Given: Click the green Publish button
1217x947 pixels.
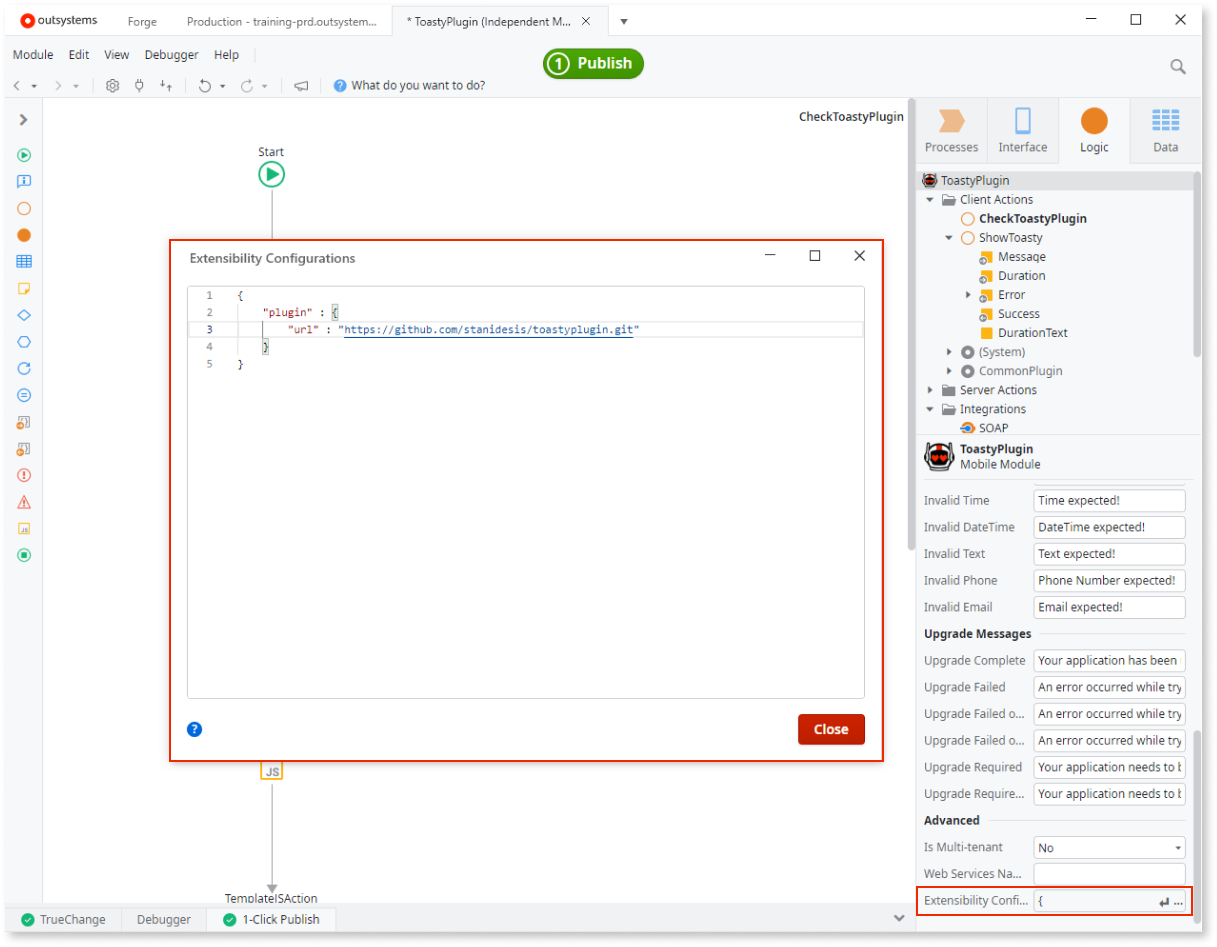Looking at the screenshot, I should pos(594,64).
